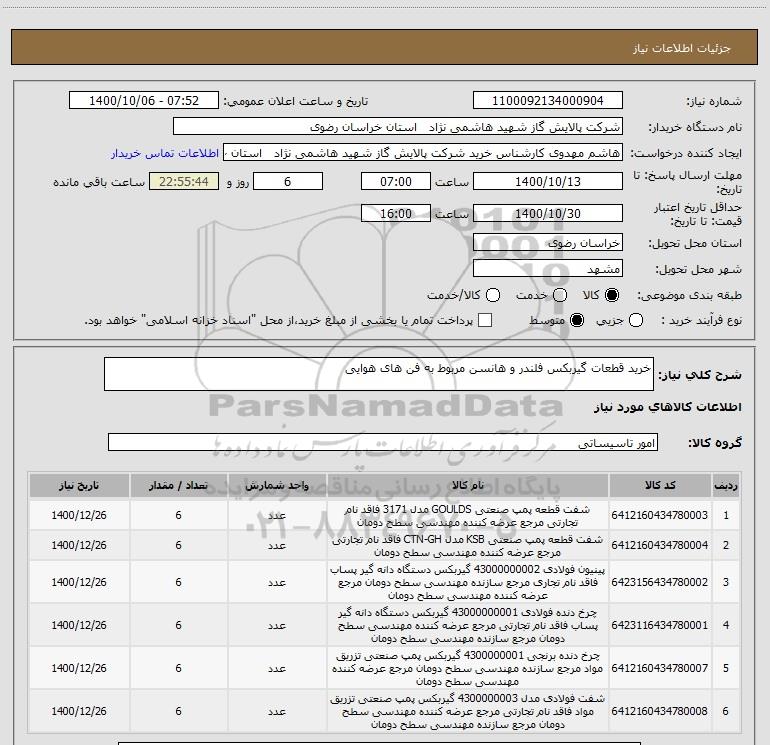
Task: Click the شماره نیاز field 1100092134000904
Action: pyautogui.click(x=547, y=102)
